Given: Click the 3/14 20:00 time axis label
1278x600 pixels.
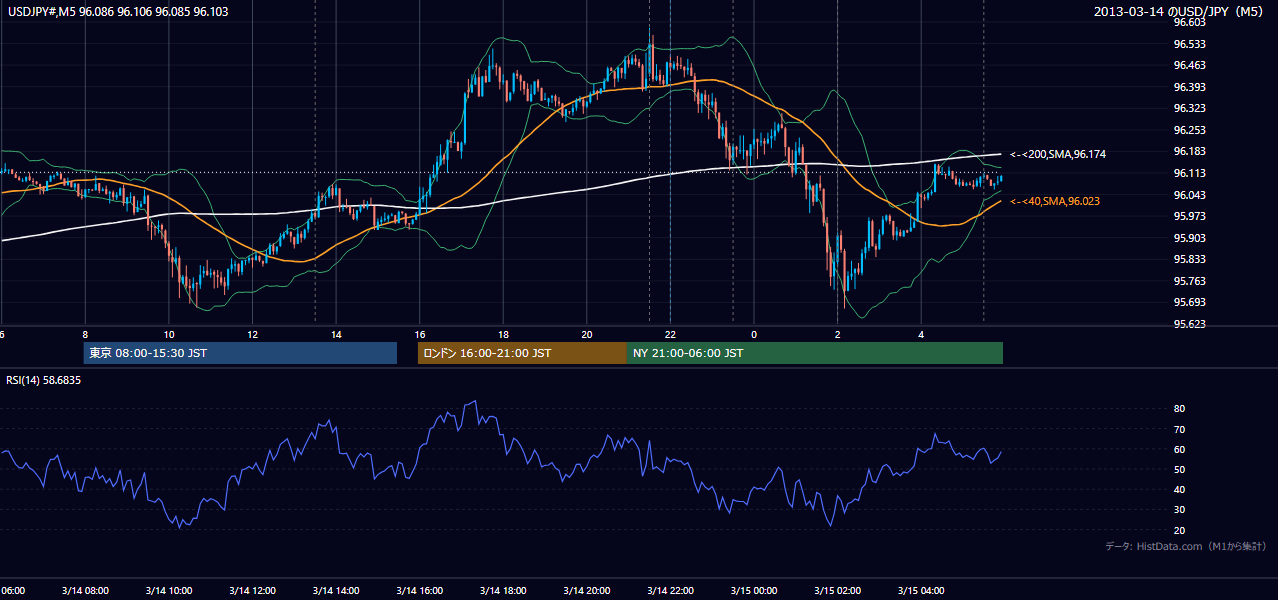Looking at the screenshot, I should click(x=587, y=591).
